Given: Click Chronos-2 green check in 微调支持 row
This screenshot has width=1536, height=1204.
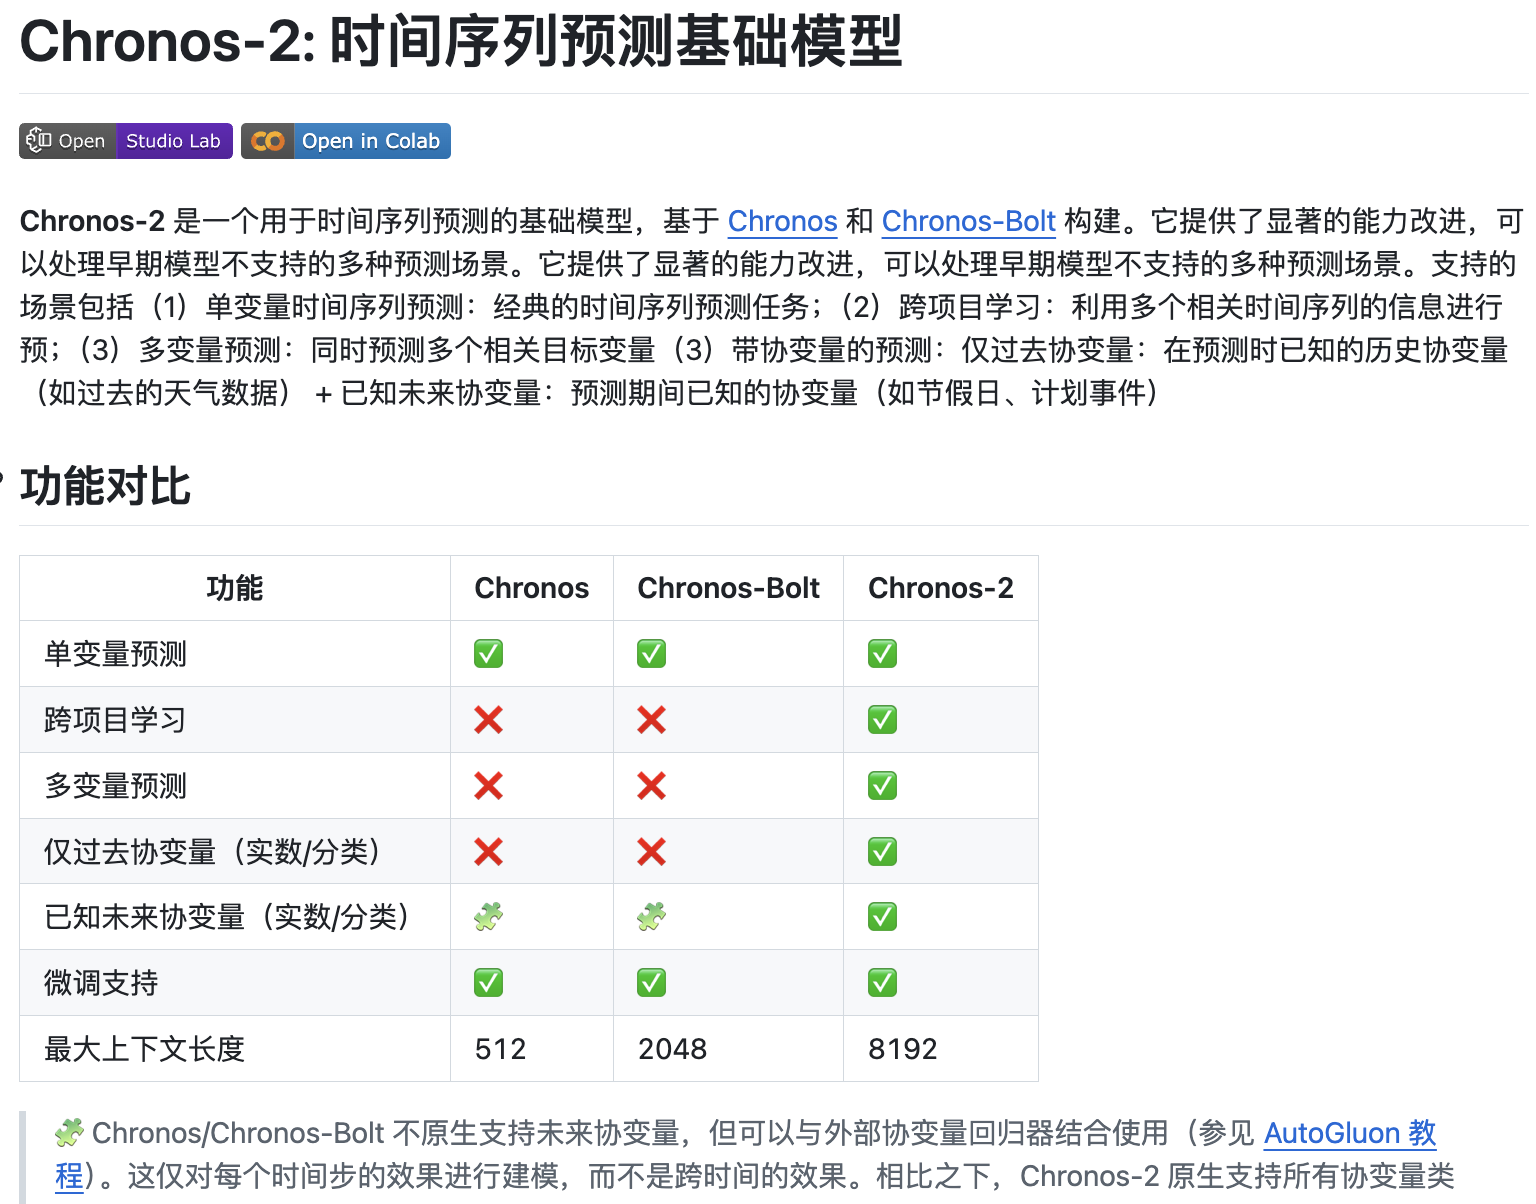Looking at the screenshot, I should pos(882,983).
